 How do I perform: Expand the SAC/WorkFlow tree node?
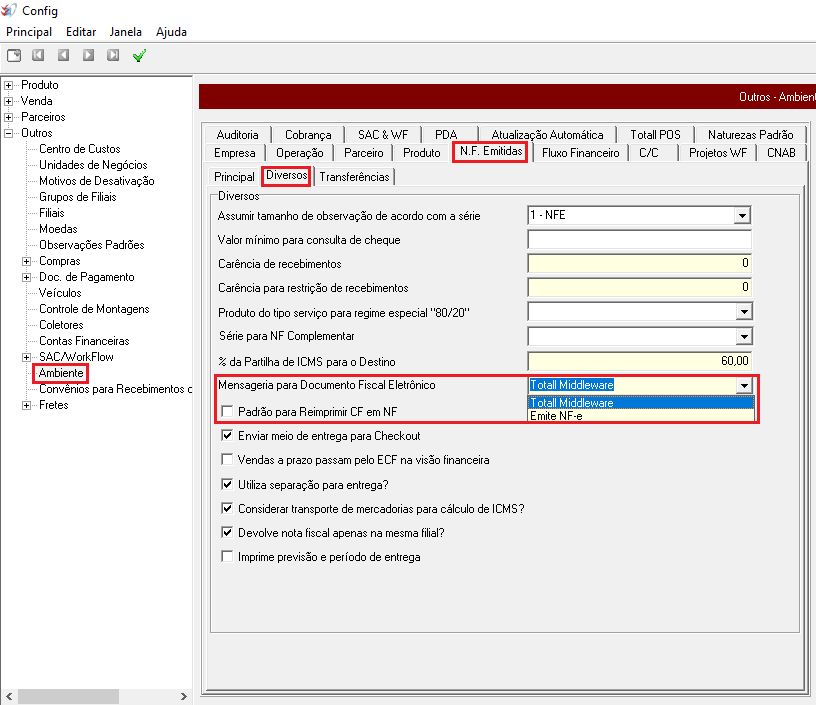(27, 357)
